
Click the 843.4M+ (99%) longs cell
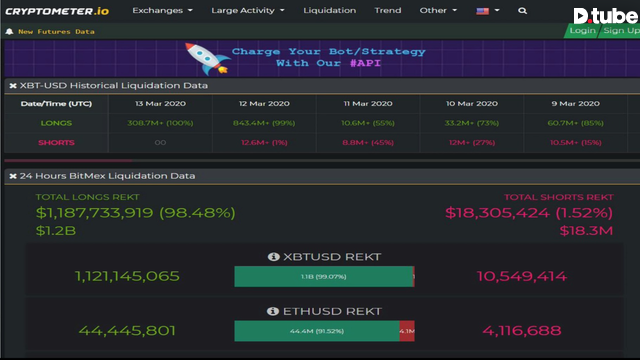pos(264,123)
